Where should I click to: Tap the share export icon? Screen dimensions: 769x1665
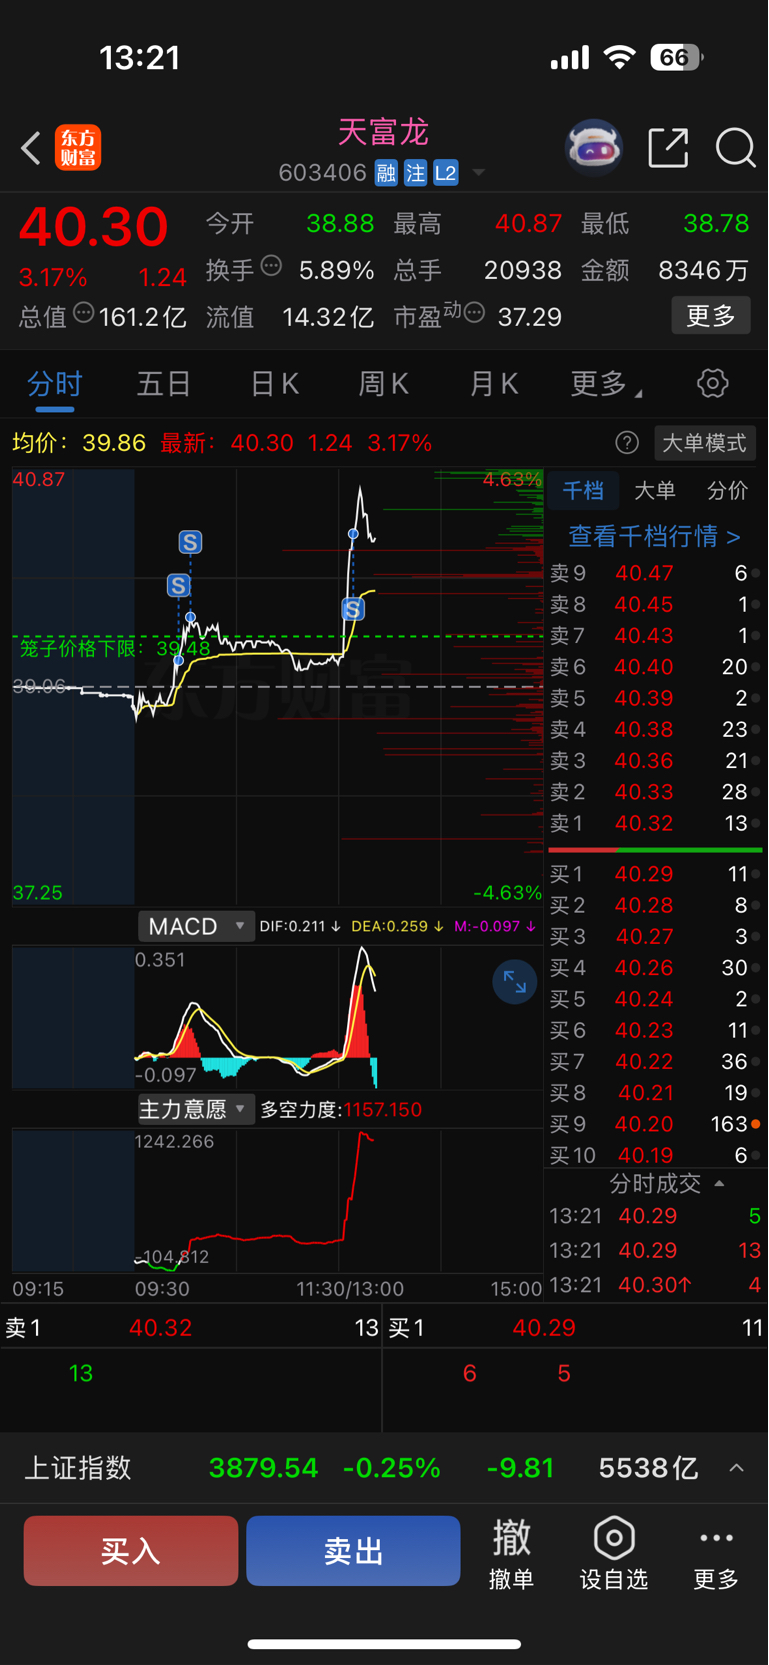[x=668, y=148]
